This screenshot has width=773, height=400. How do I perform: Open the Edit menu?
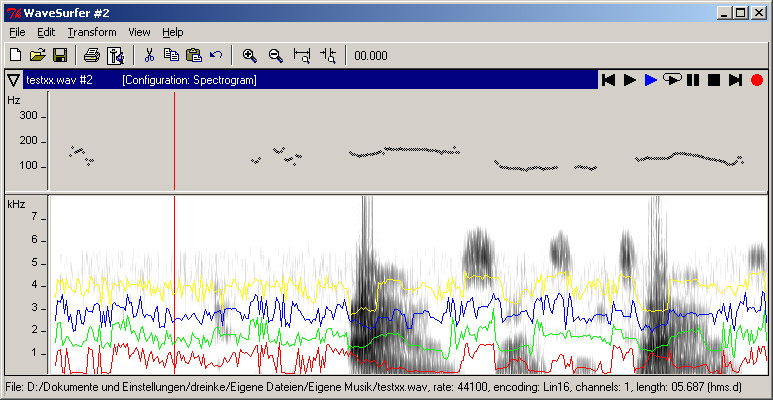click(x=46, y=33)
